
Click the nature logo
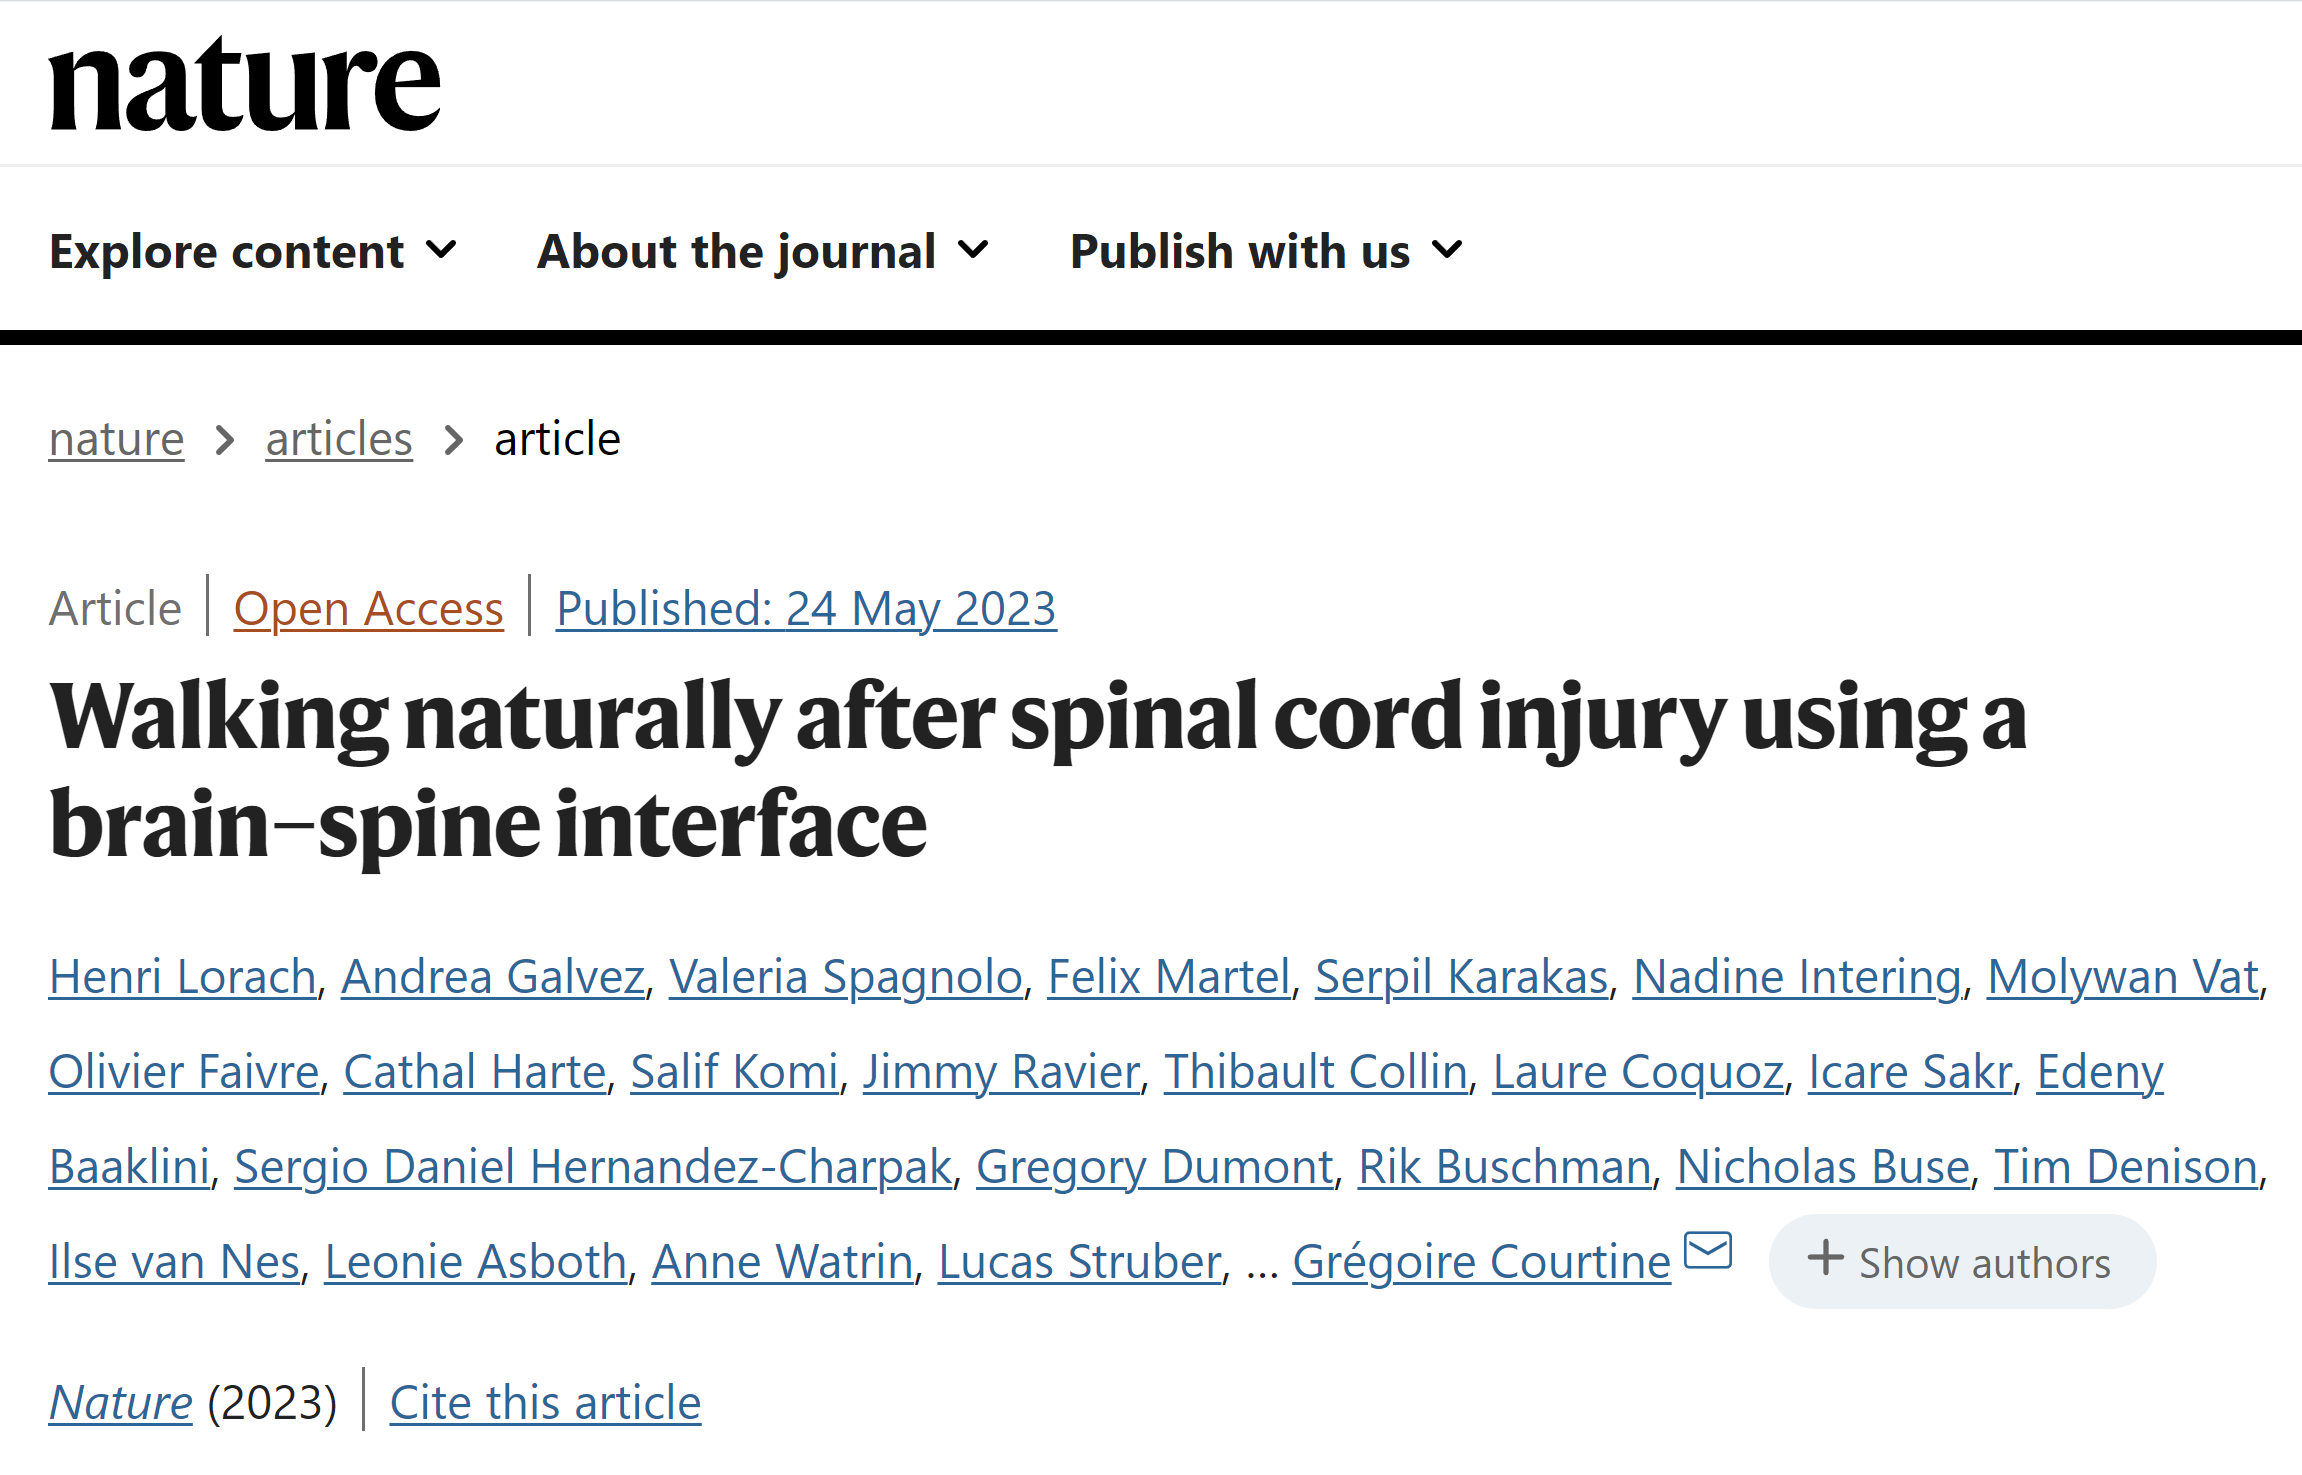tap(244, 84)
